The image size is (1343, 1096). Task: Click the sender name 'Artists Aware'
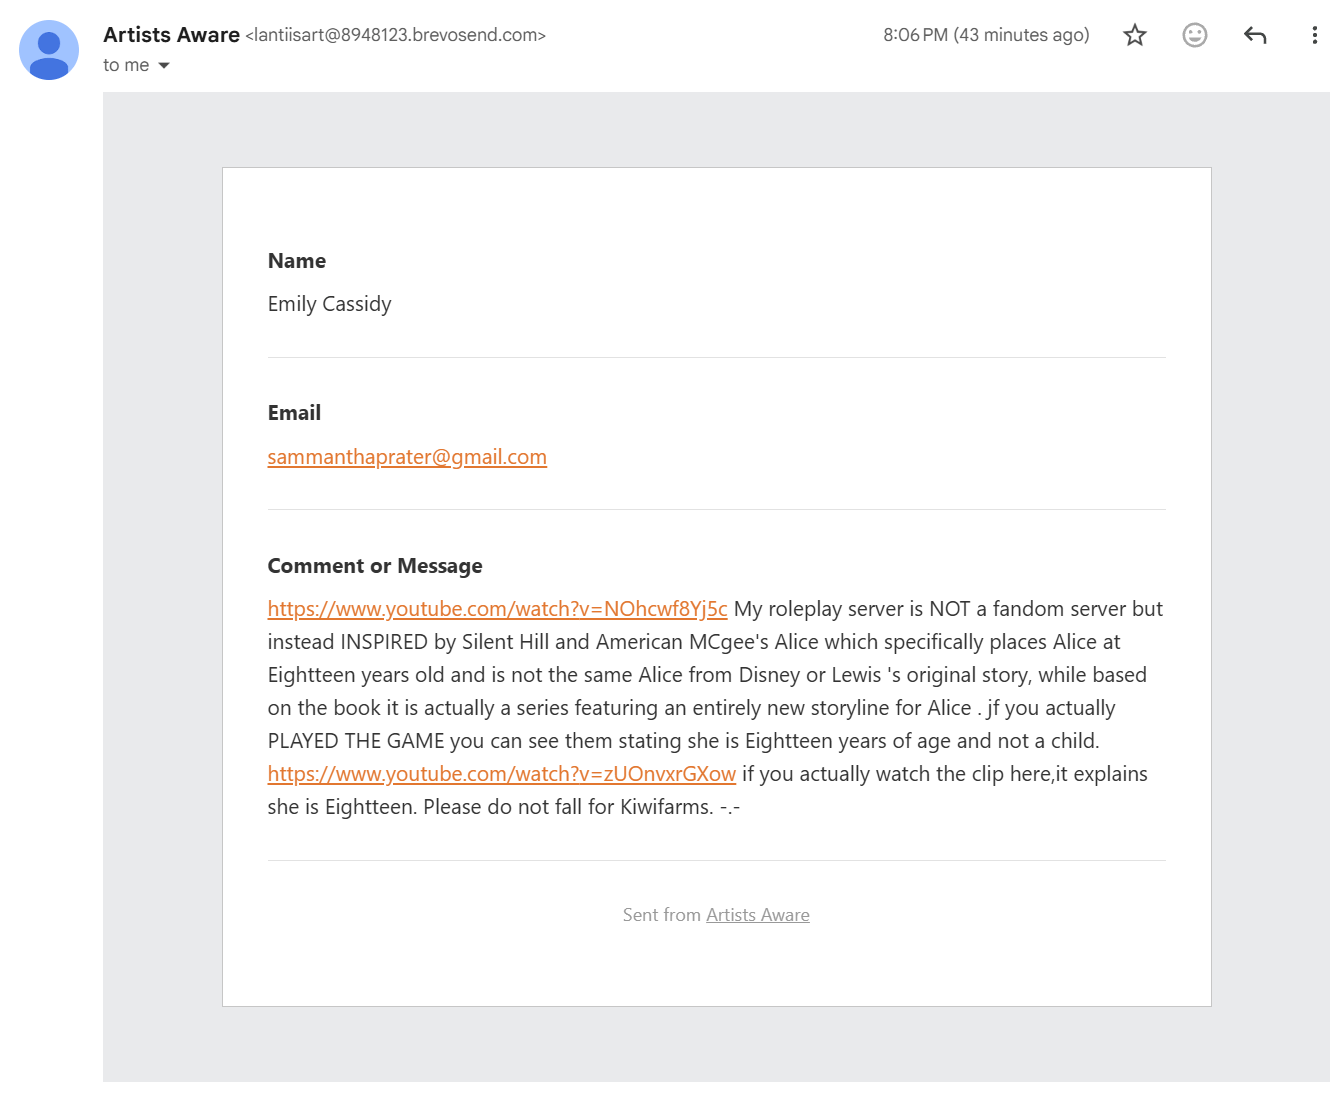pyautogui.click(x=171, y=35)
